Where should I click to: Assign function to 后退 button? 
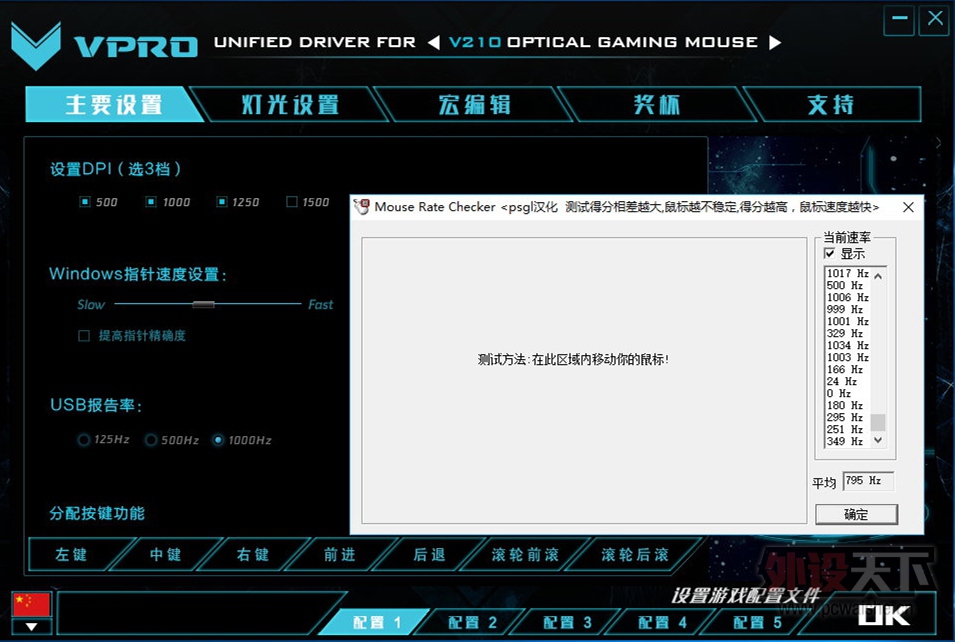429,554
